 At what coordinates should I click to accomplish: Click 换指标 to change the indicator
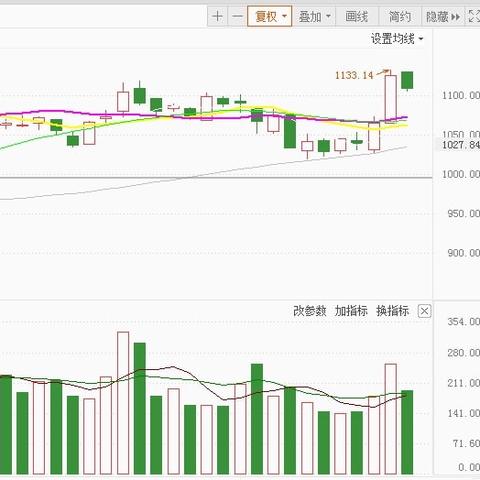tap(392, 311)
